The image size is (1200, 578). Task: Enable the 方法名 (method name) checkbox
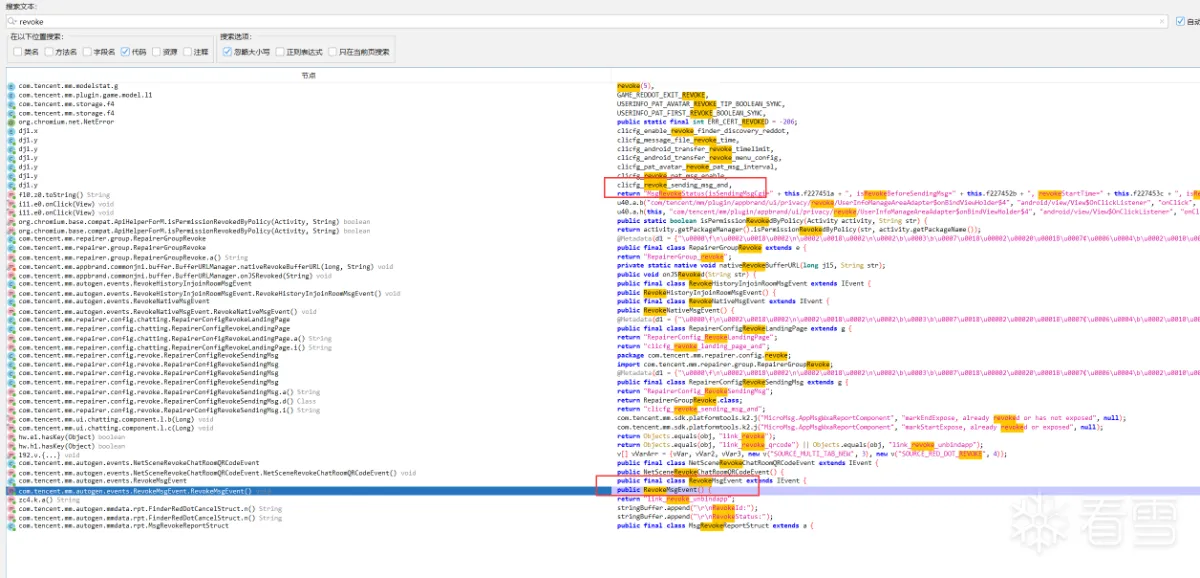click(49, 51)
